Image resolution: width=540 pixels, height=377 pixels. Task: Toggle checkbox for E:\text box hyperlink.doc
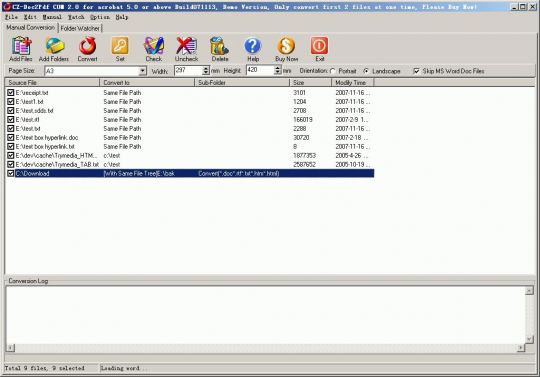click(10, 137)
